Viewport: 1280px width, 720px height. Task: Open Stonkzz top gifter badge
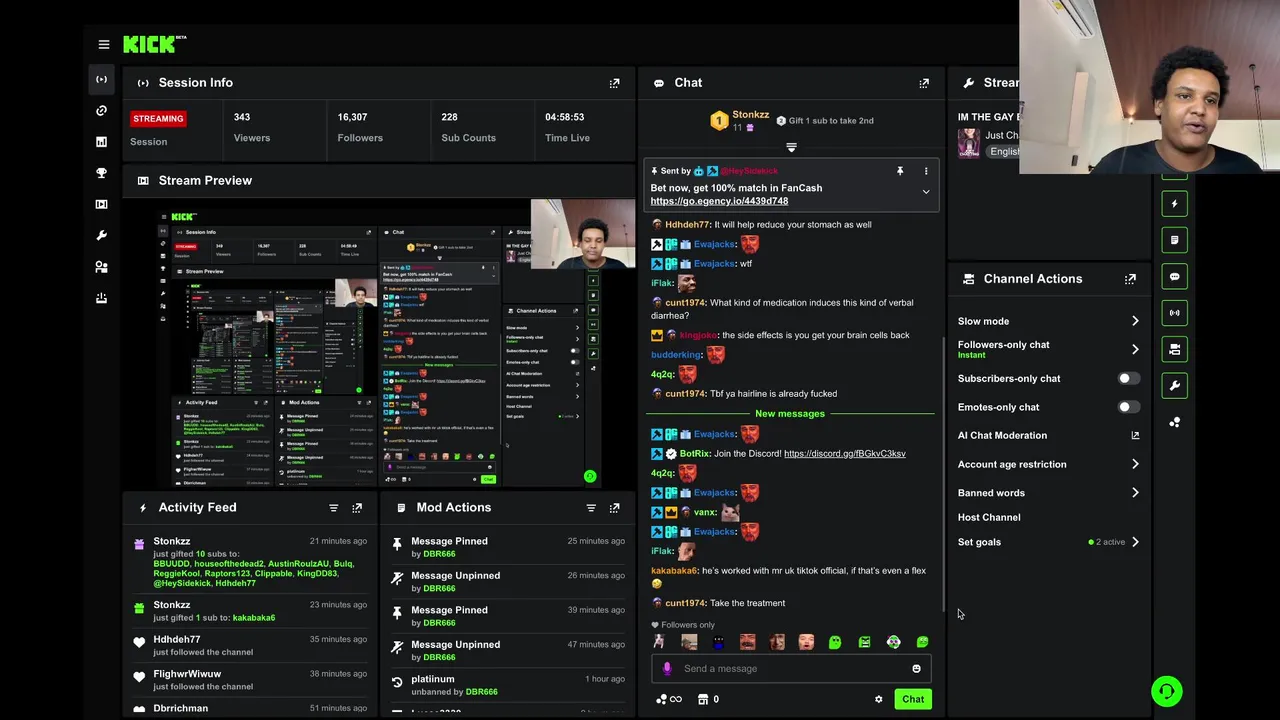tap(719, 121)
